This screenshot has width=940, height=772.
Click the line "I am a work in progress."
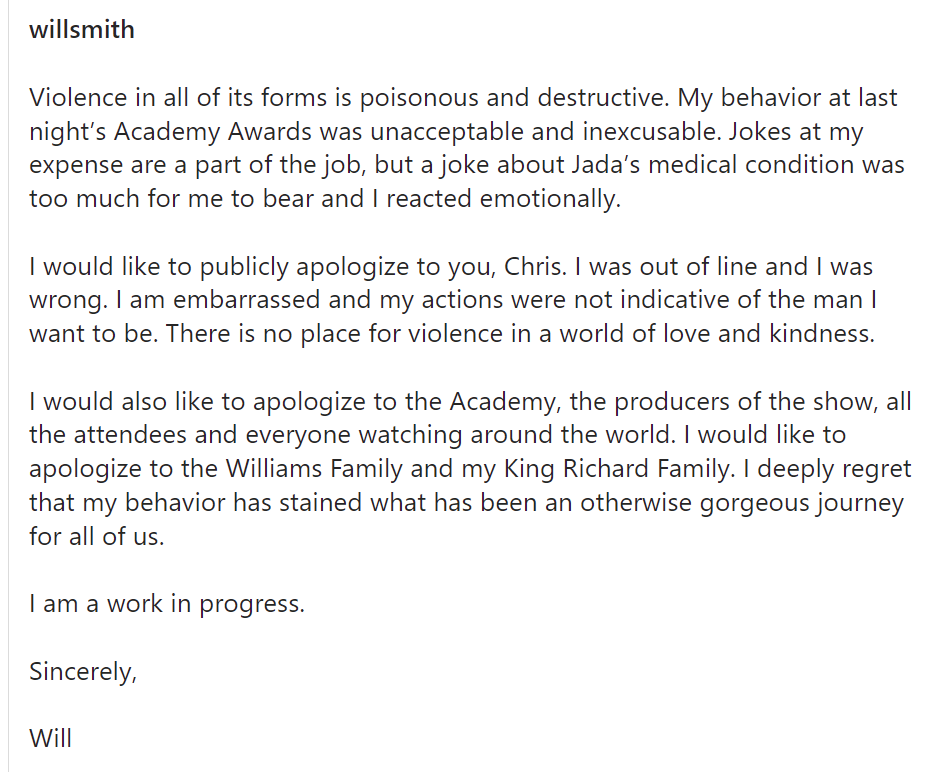tap(167, 604)
